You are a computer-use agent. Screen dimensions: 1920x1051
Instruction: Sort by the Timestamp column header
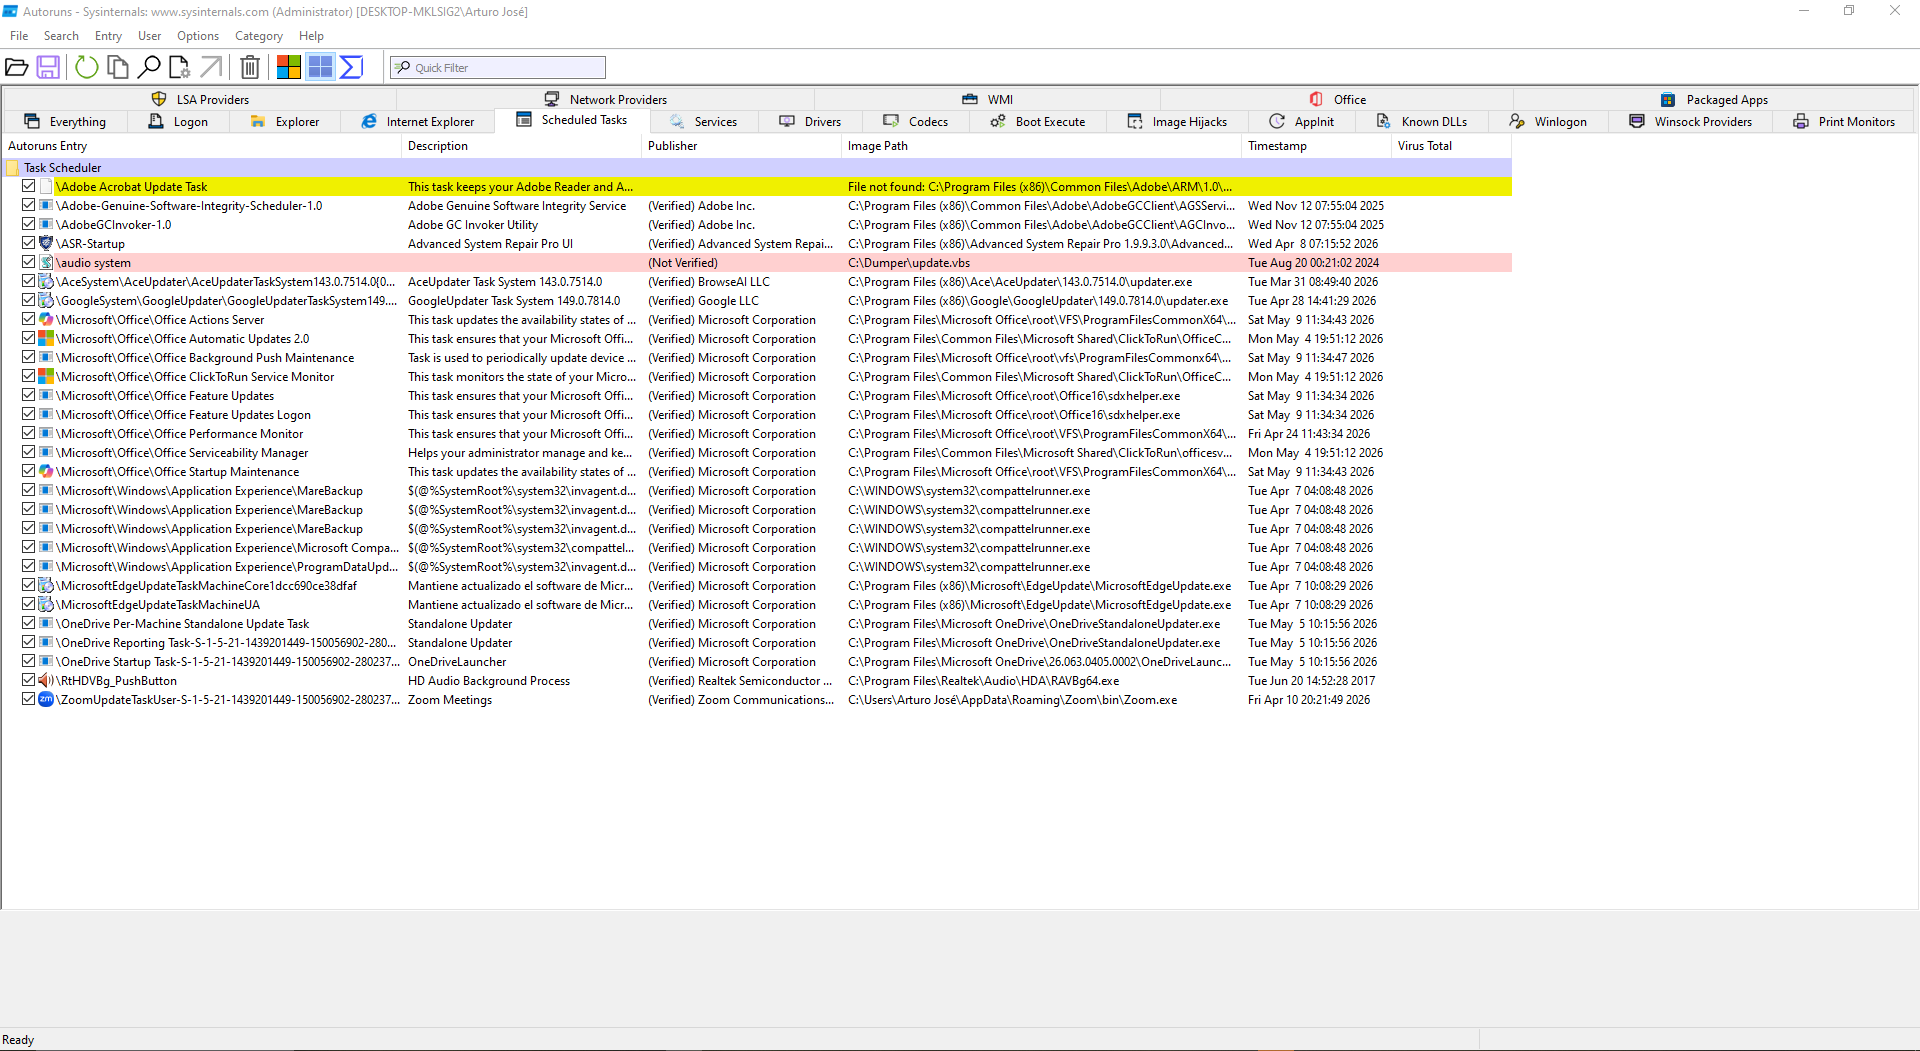tap(1316, 146)
